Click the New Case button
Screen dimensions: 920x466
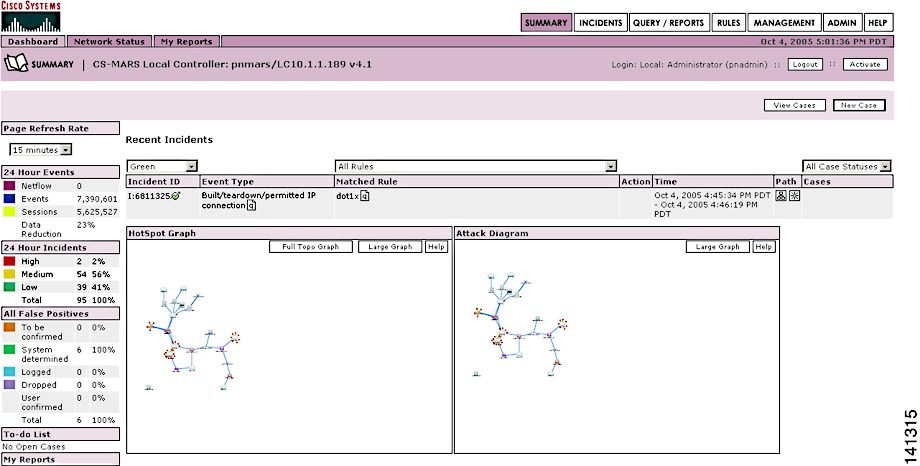(x=859, y=105)
